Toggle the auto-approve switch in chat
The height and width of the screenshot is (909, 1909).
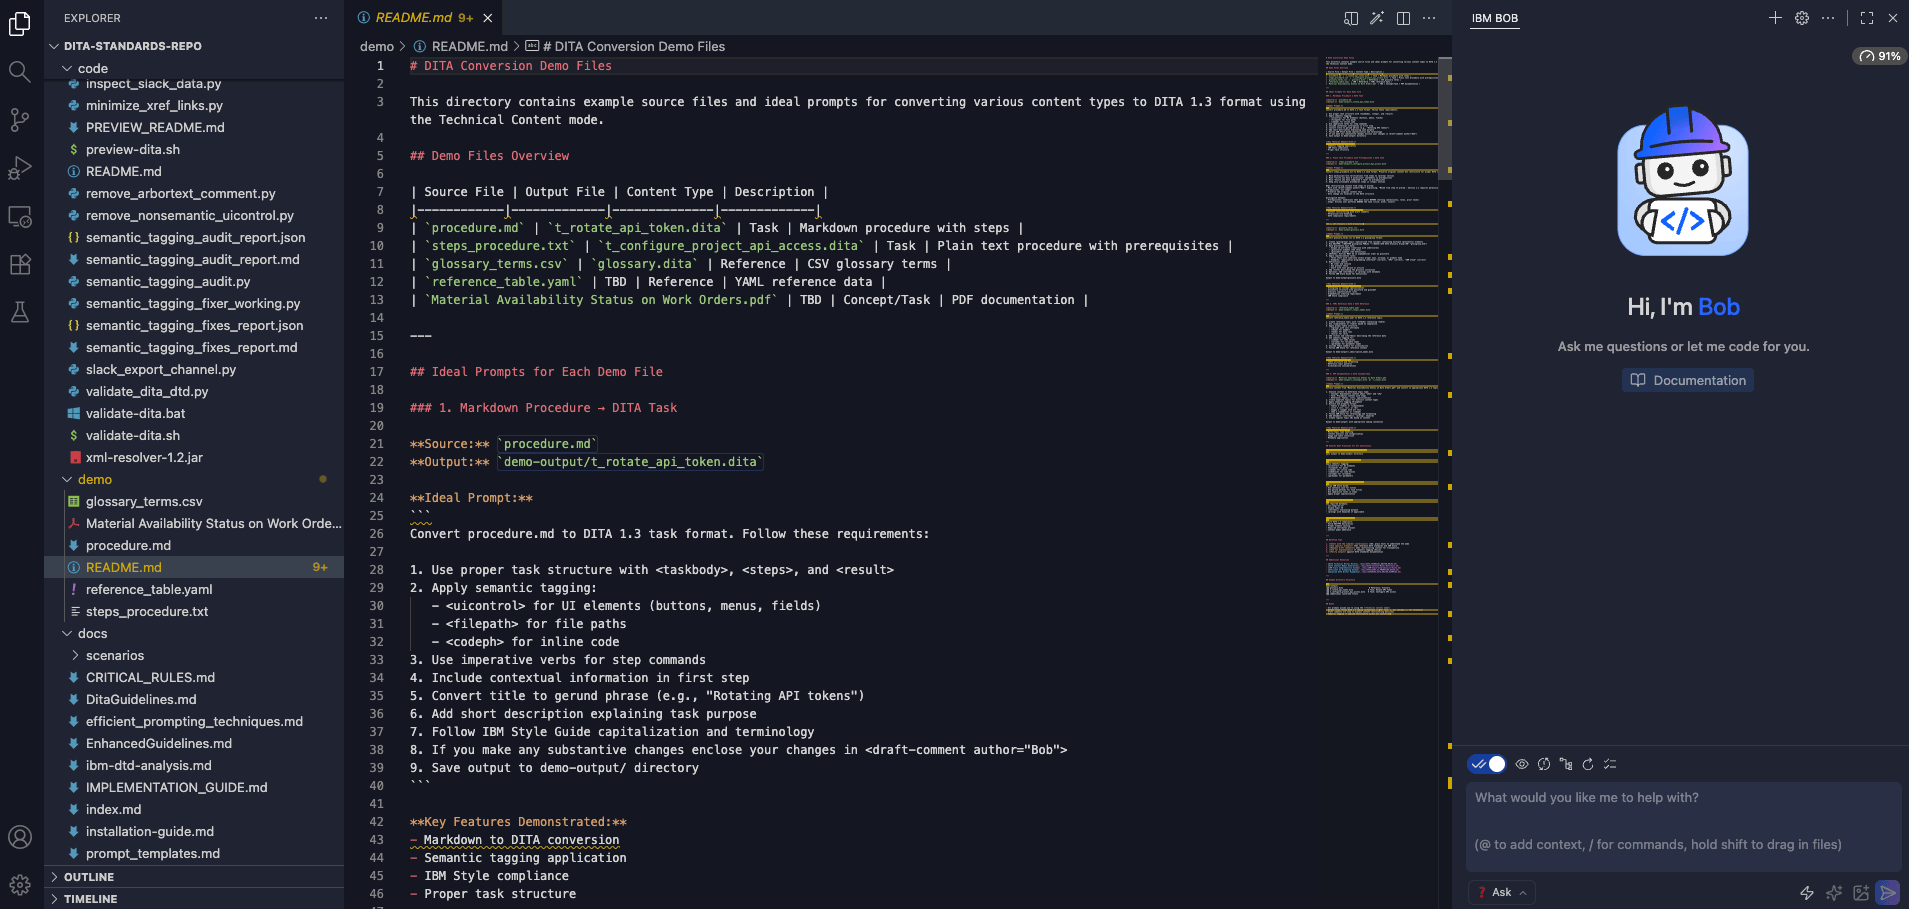coord(1487,764)
